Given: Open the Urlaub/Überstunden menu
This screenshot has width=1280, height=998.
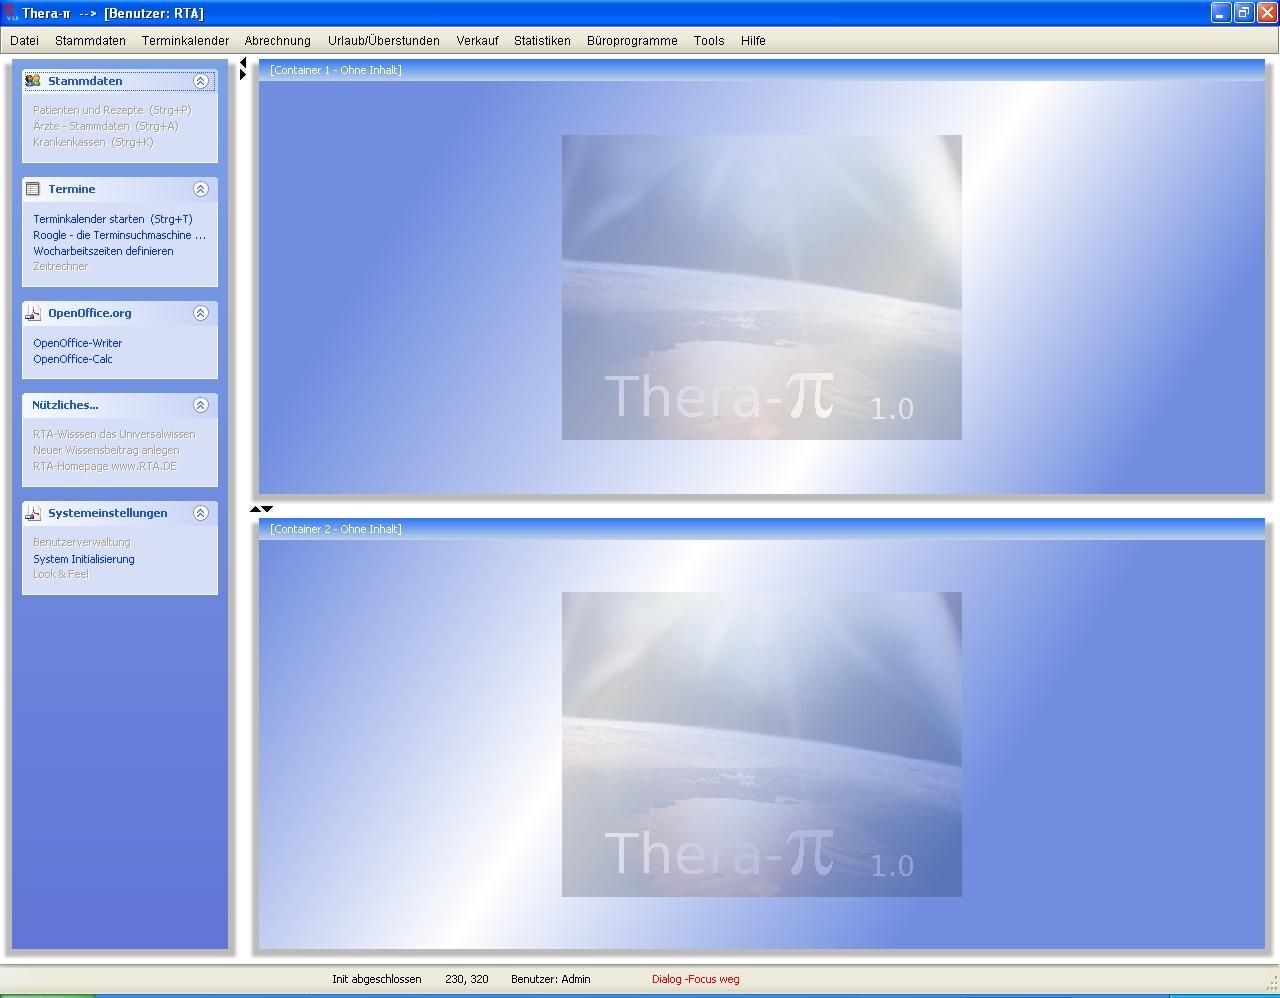Looking at the screenshot, I should click(384, 41).
